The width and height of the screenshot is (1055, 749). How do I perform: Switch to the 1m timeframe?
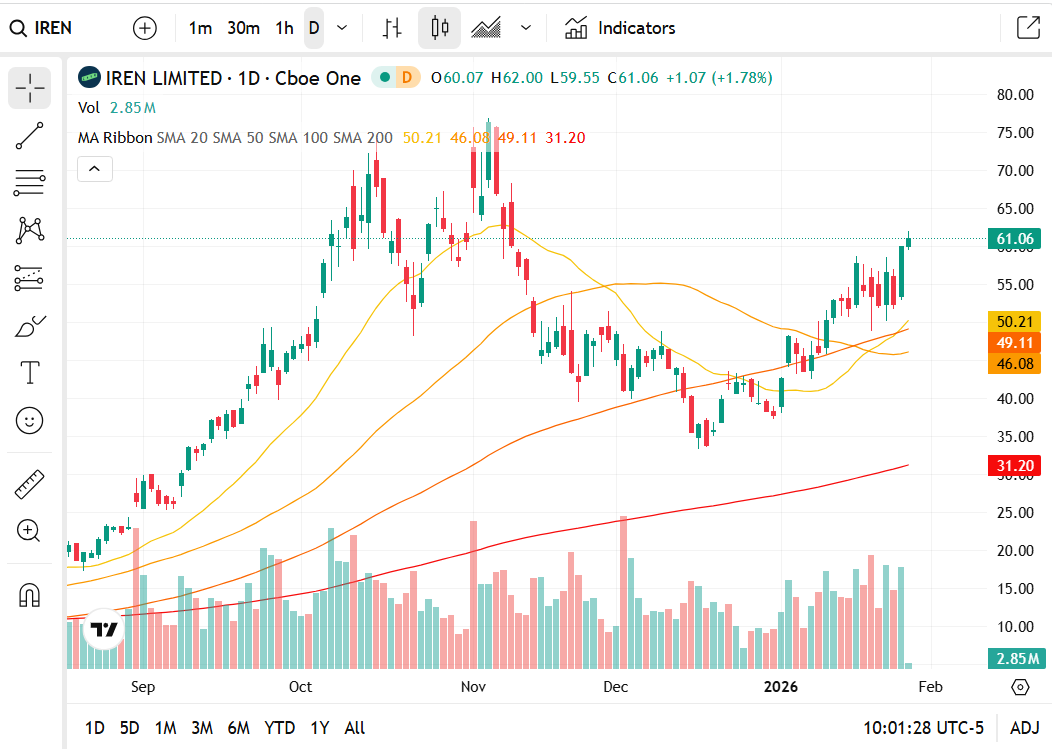point(200,28)
